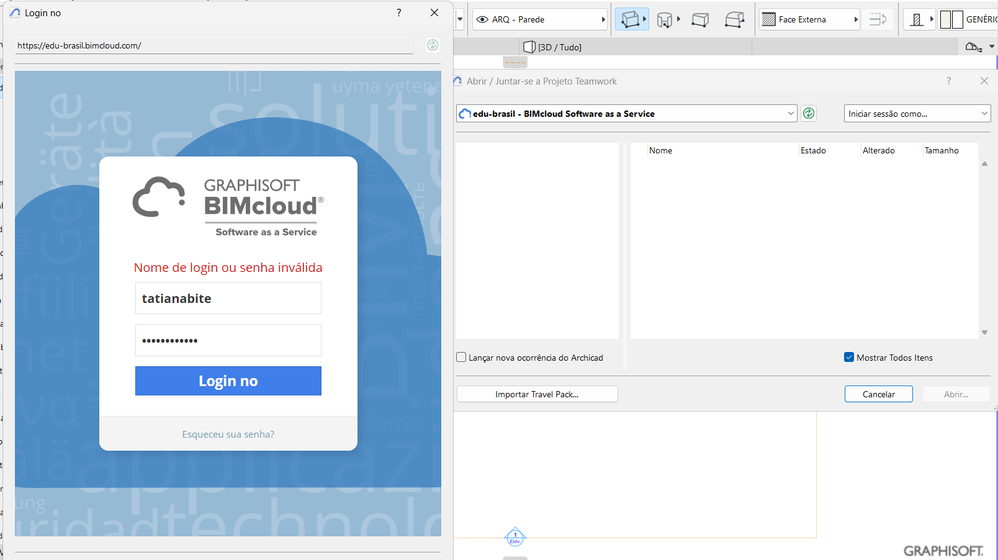Click the project list scrollbar up arrow

pos(985,164)
